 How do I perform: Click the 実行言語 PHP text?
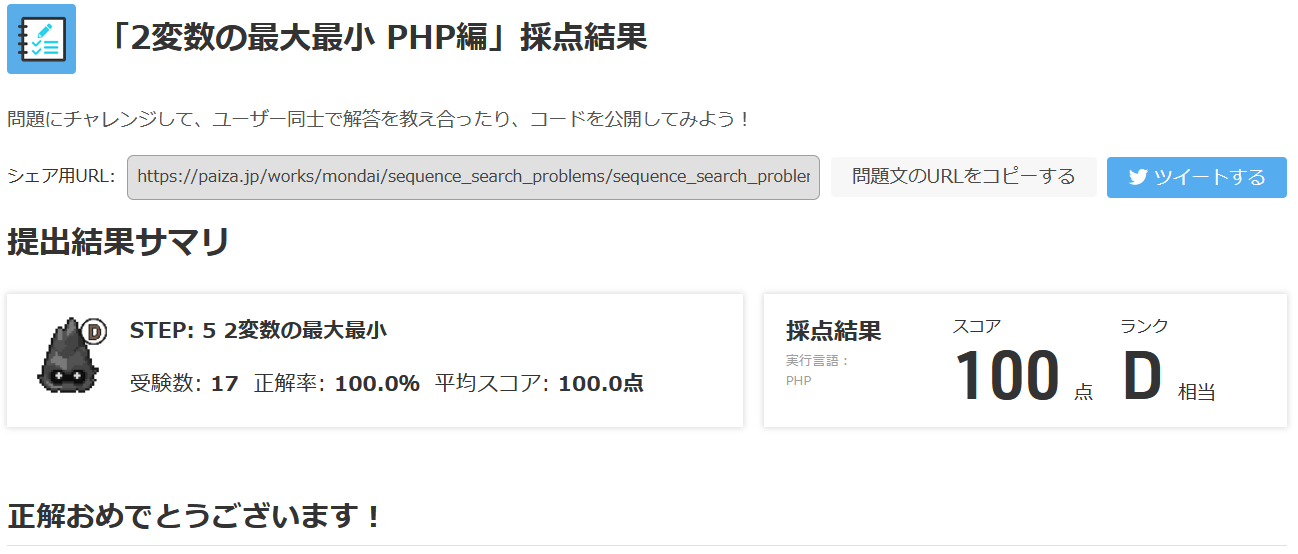tap(817, 370)
